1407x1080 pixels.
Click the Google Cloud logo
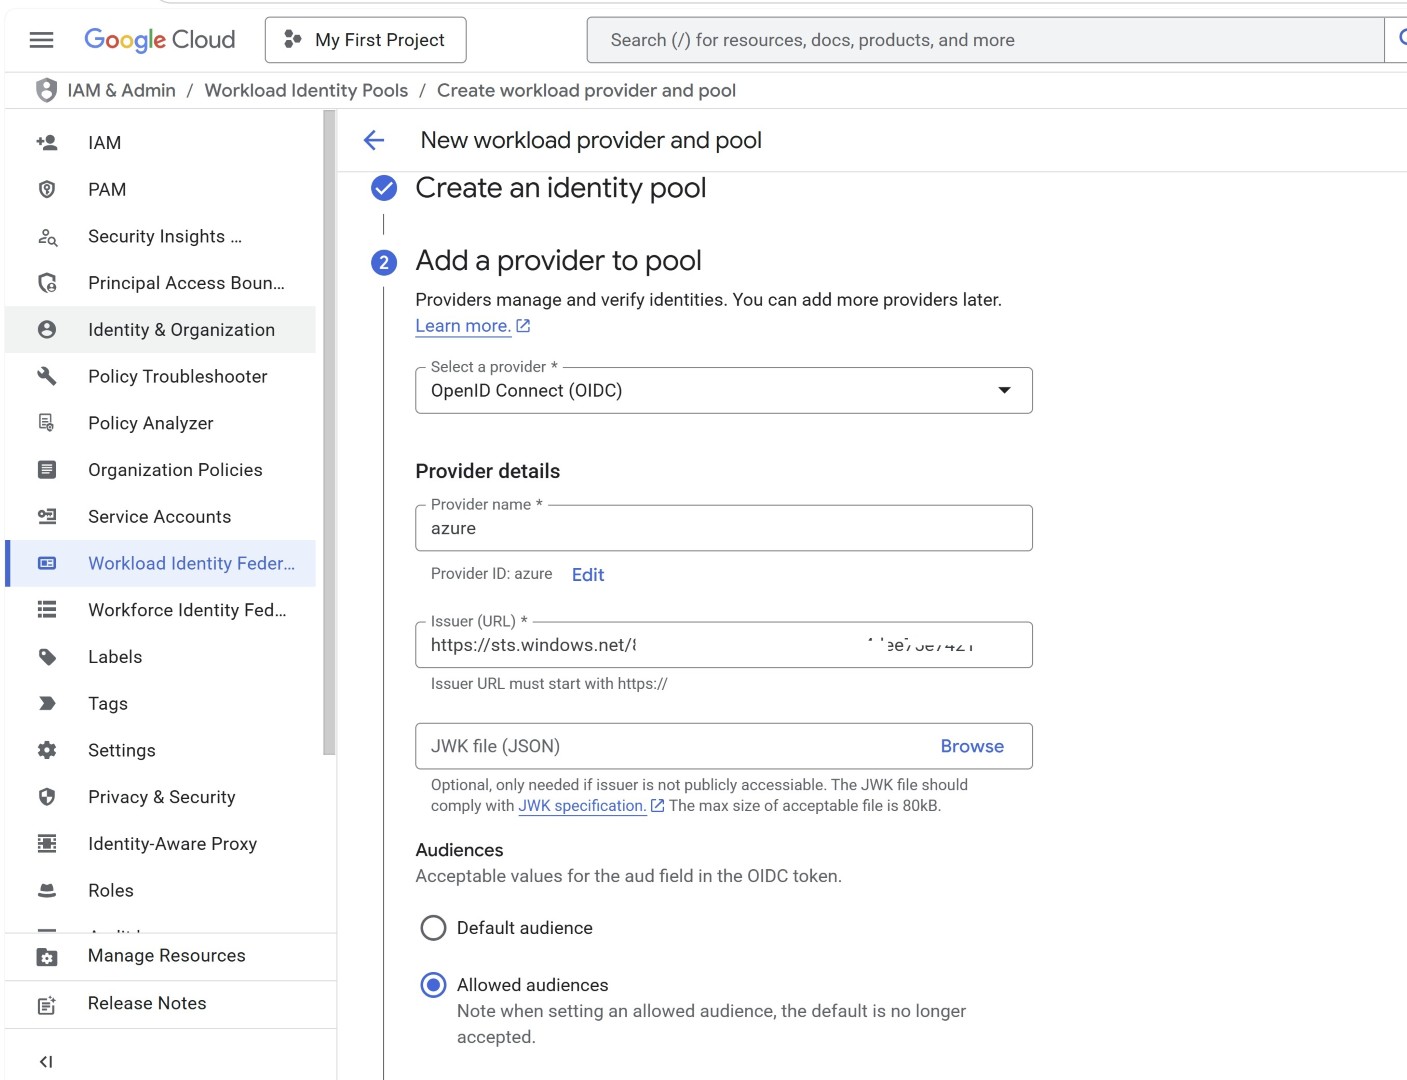pyautogui.click(x=160, y=40)
